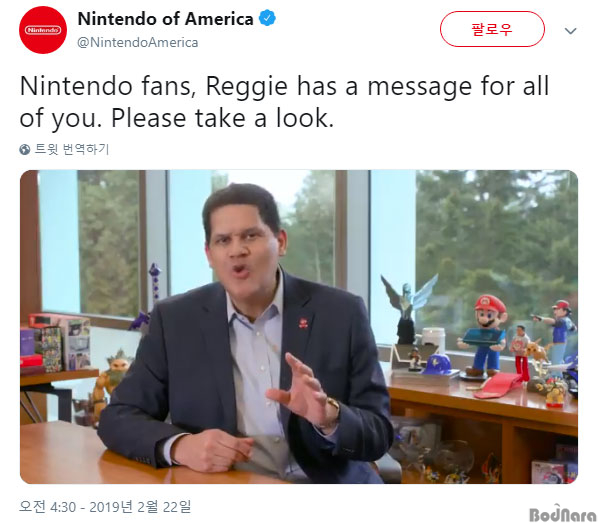Click the Nintendo red logo avatar
Viewport: 600px width, 525px height.
pyautogui.click(x=43, y=30)
